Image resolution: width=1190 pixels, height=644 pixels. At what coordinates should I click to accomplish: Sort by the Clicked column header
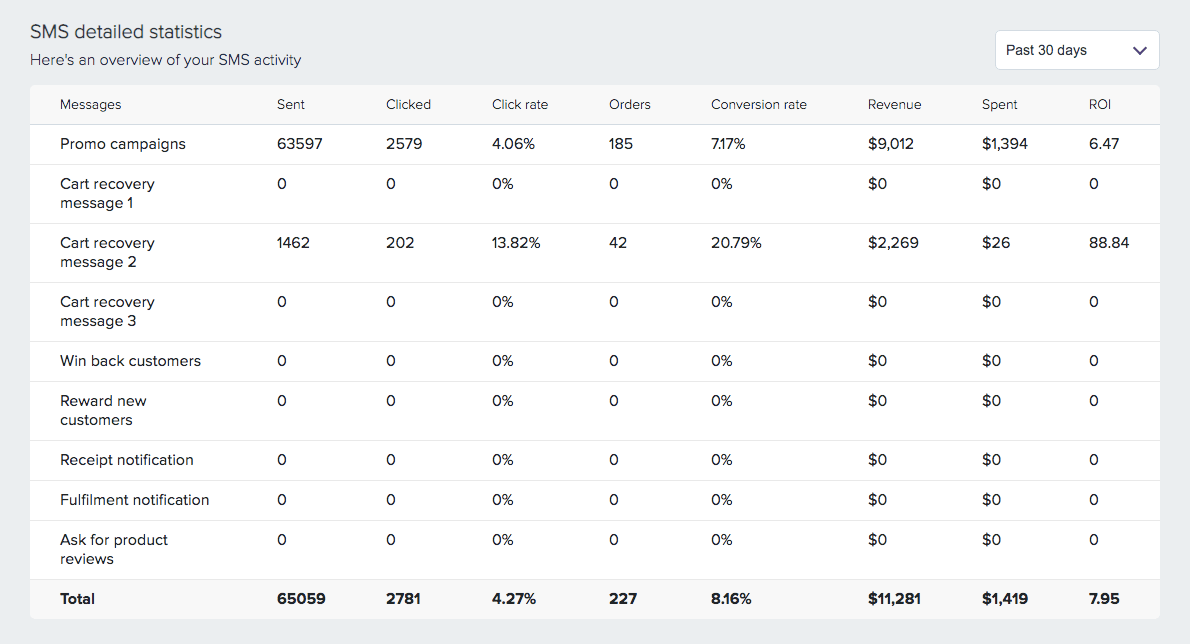407,104
